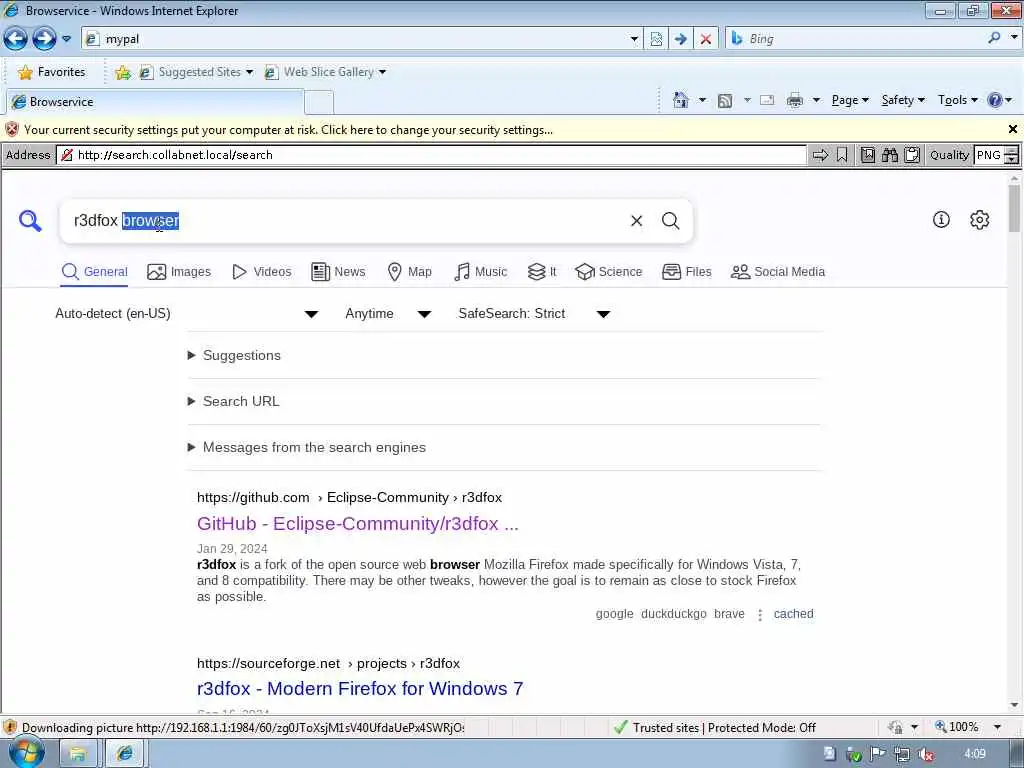
Task: Open the Print dropdown arrow
Action: click(816, 100)
